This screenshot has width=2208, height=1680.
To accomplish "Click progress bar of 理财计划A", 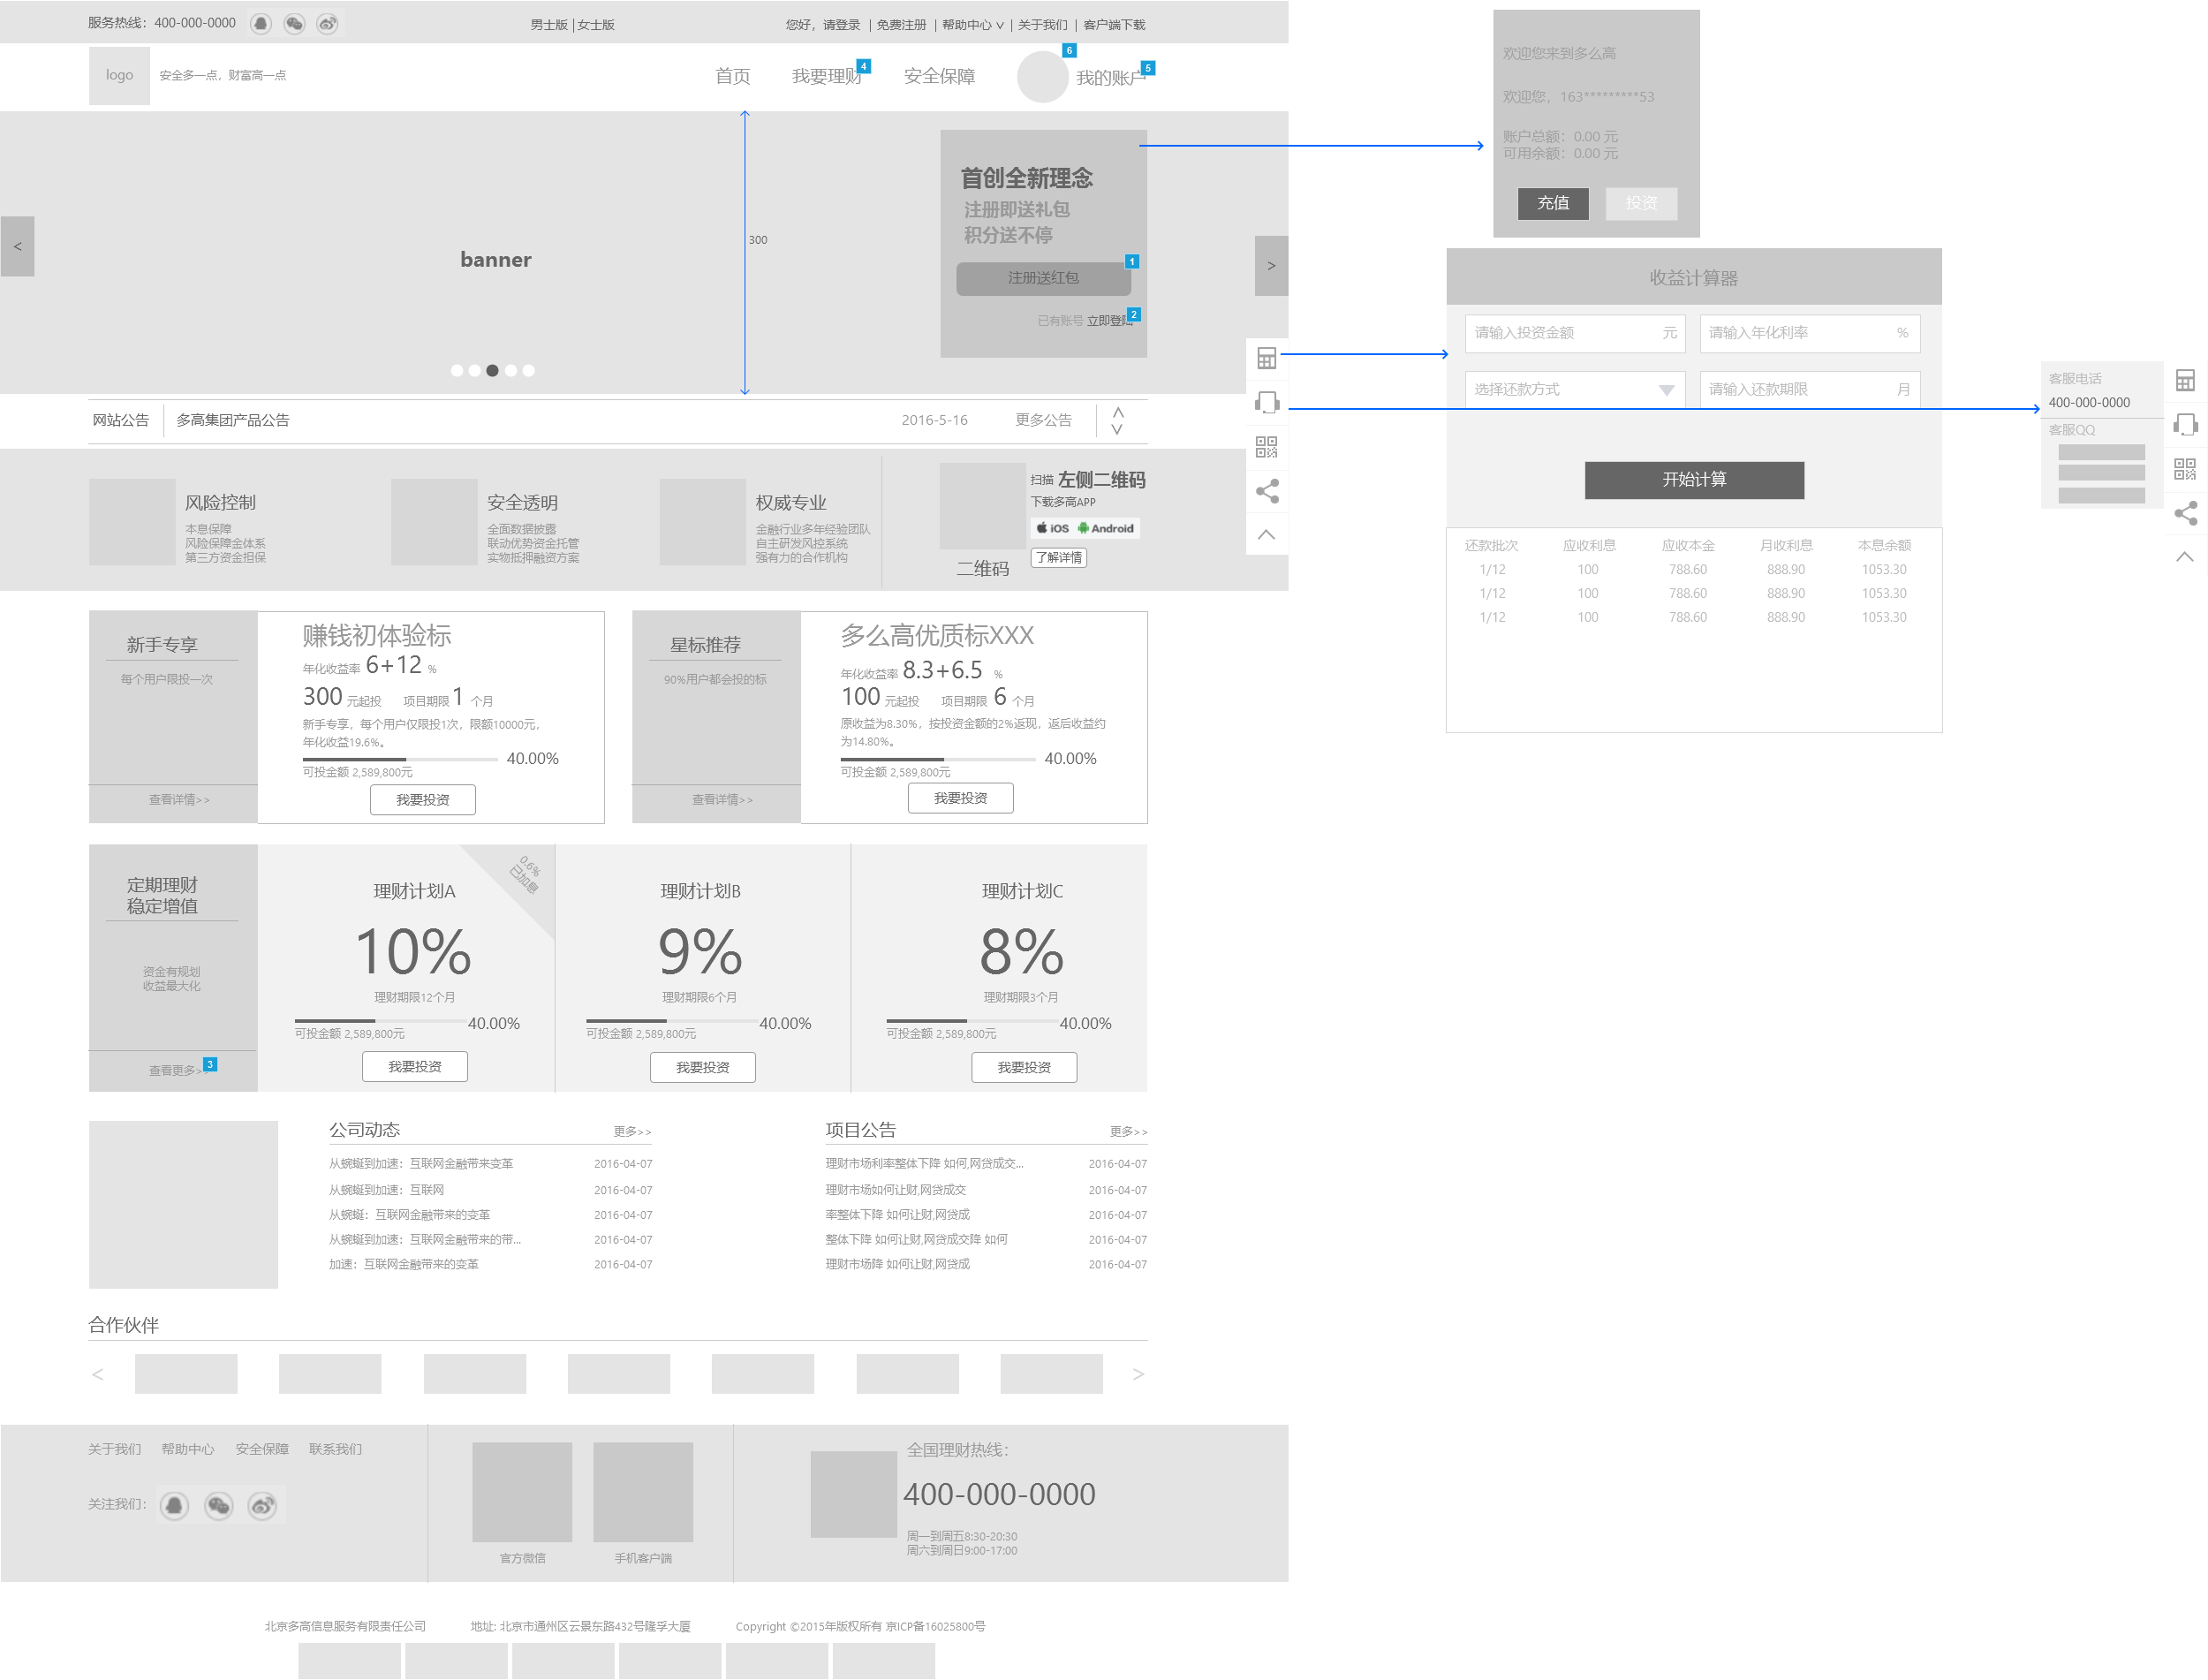I will (380, 1021).
